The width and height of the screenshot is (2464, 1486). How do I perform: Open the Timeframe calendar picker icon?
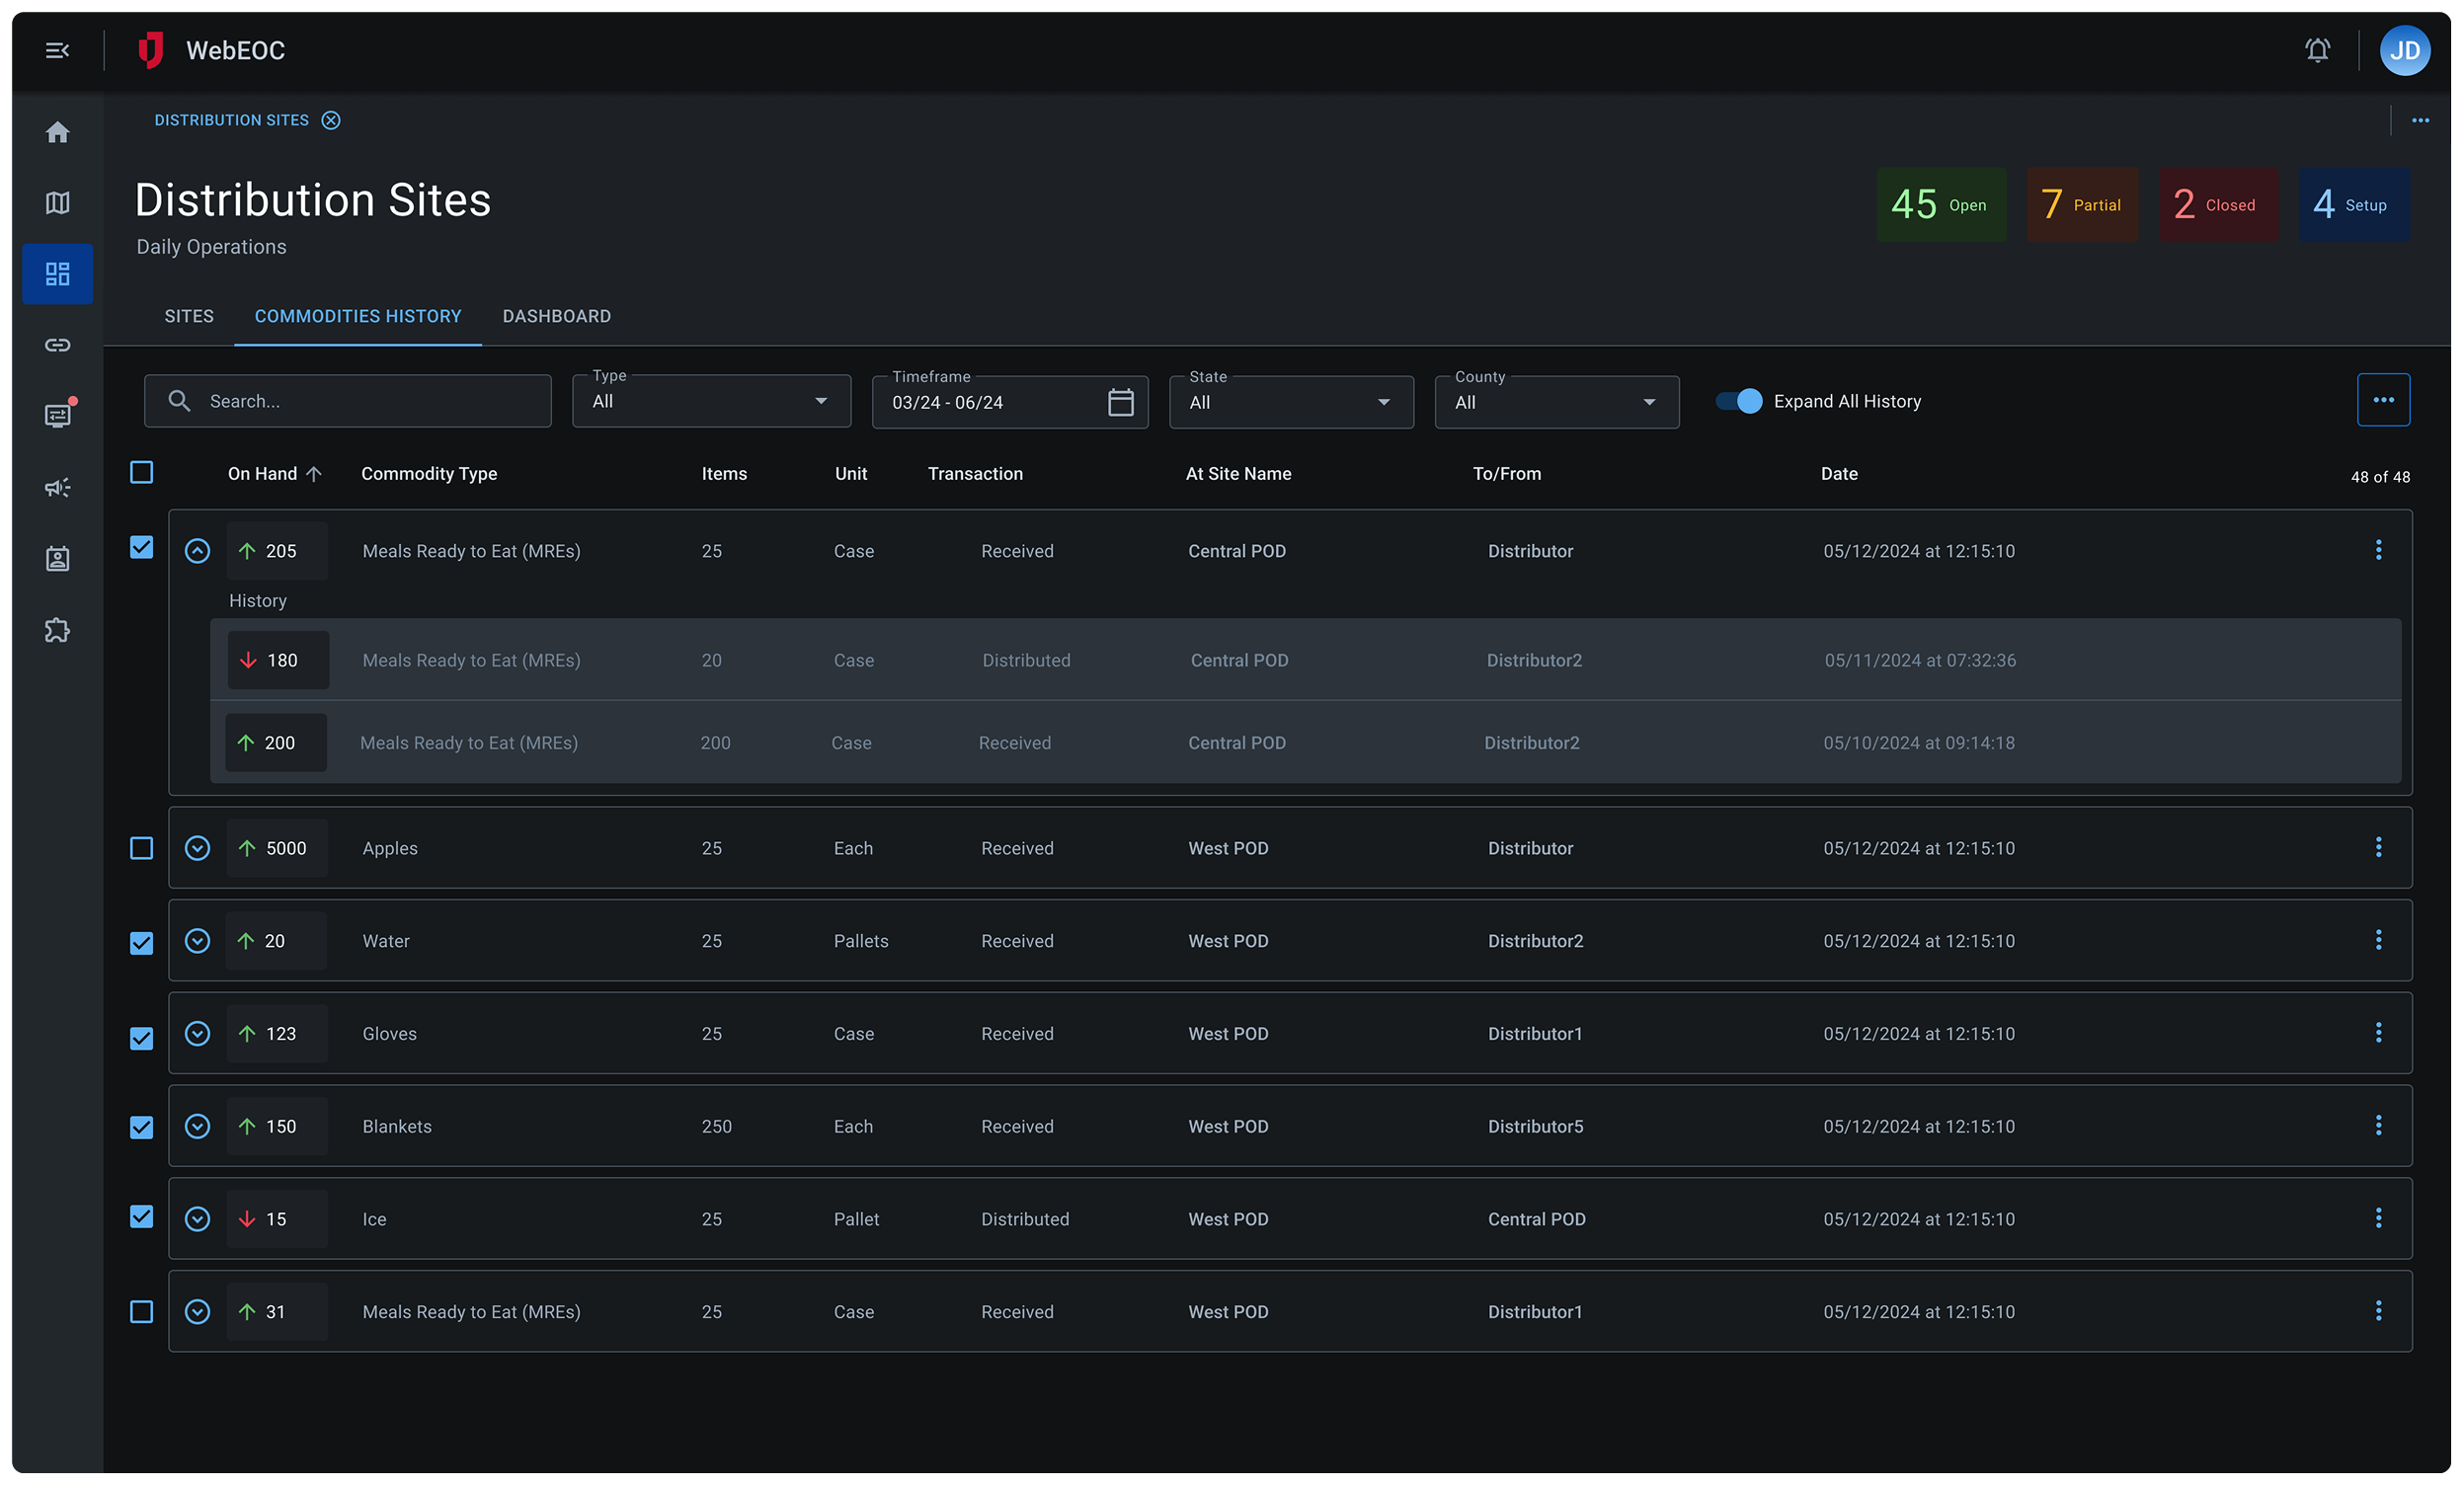1120,402
